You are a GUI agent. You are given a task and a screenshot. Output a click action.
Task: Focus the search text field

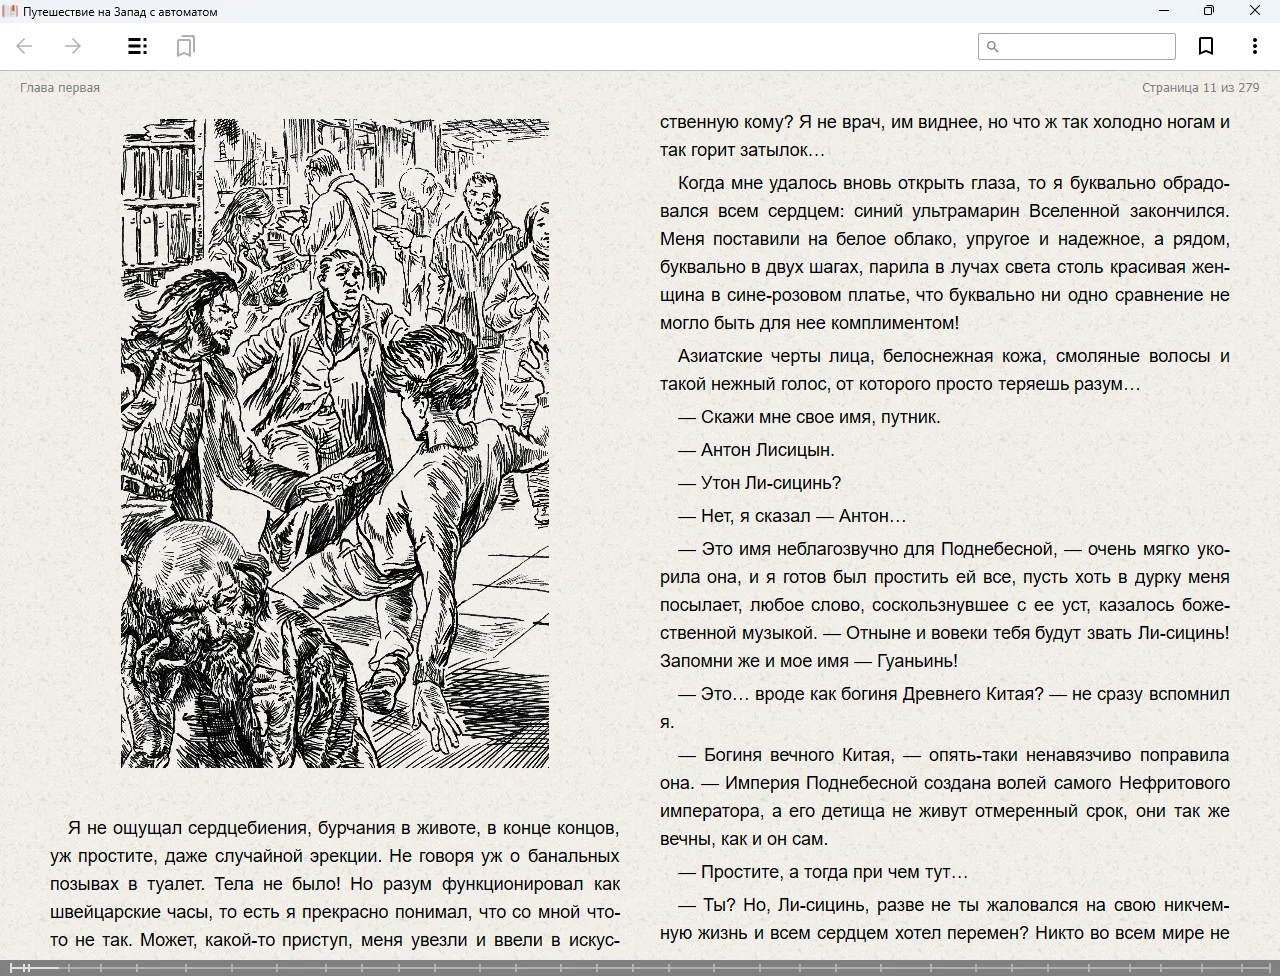pyautogui.click(x=1086, y=46)
